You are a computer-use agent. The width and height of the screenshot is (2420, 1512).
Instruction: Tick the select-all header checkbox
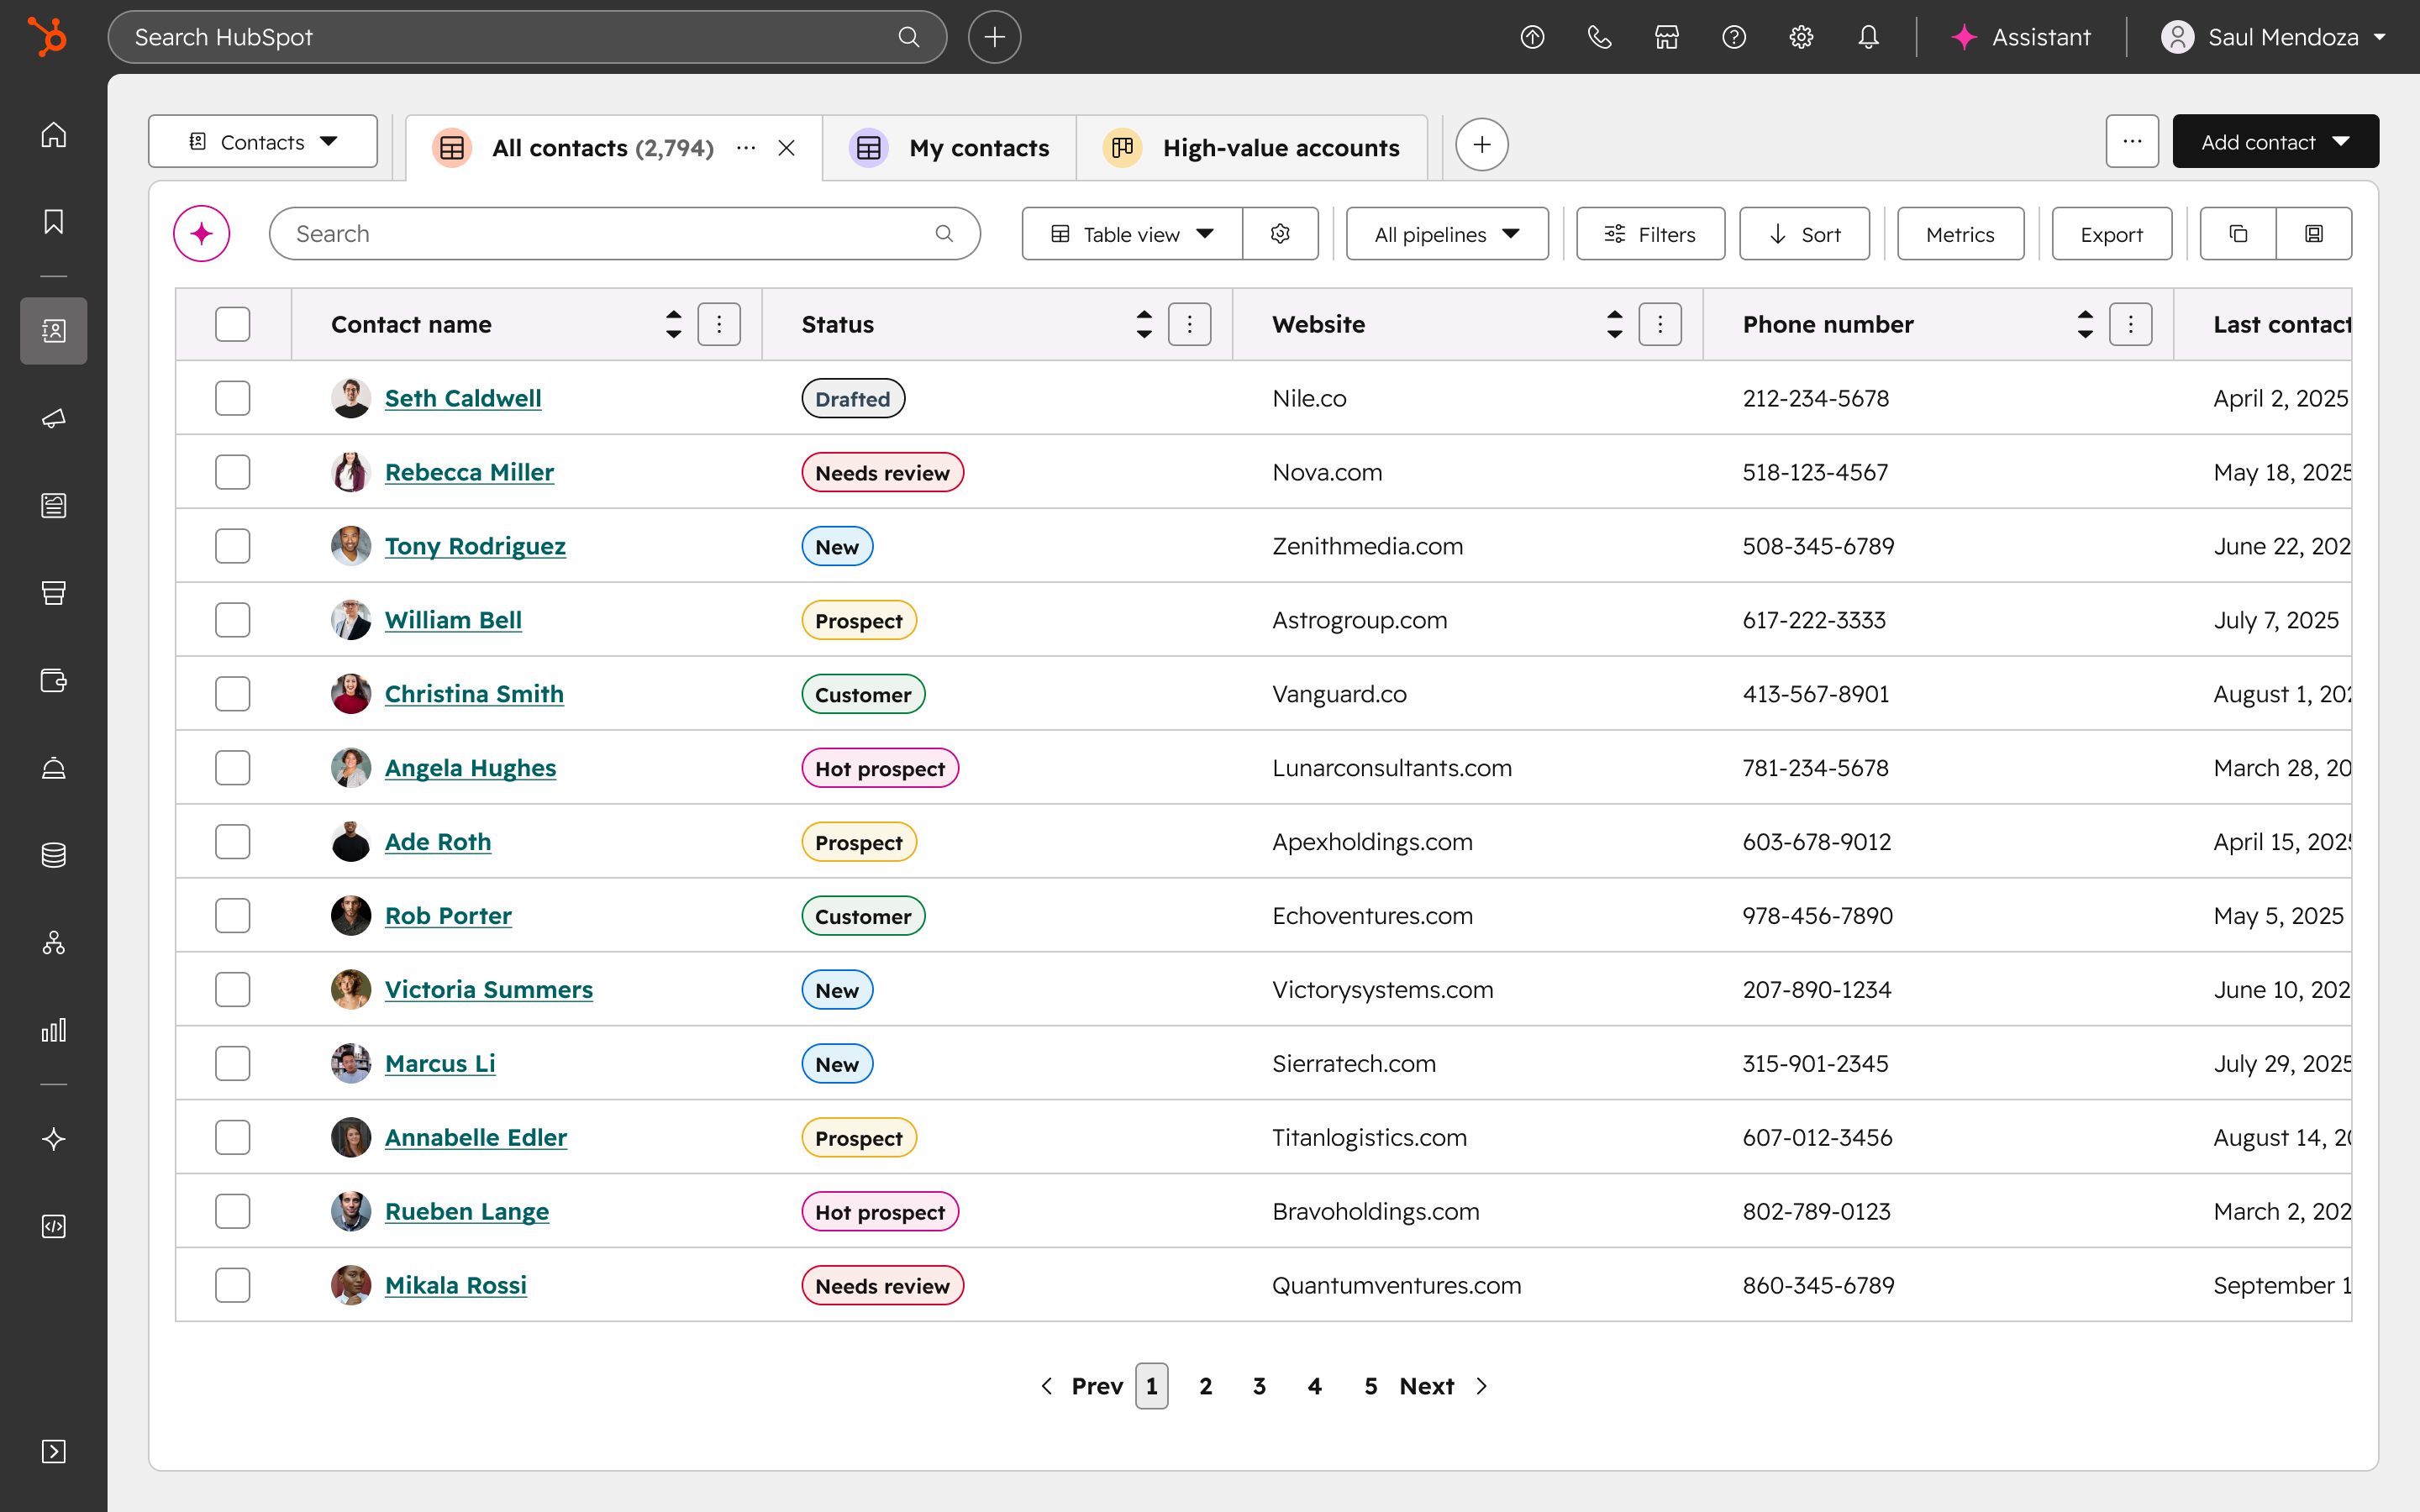click(232, 324)
